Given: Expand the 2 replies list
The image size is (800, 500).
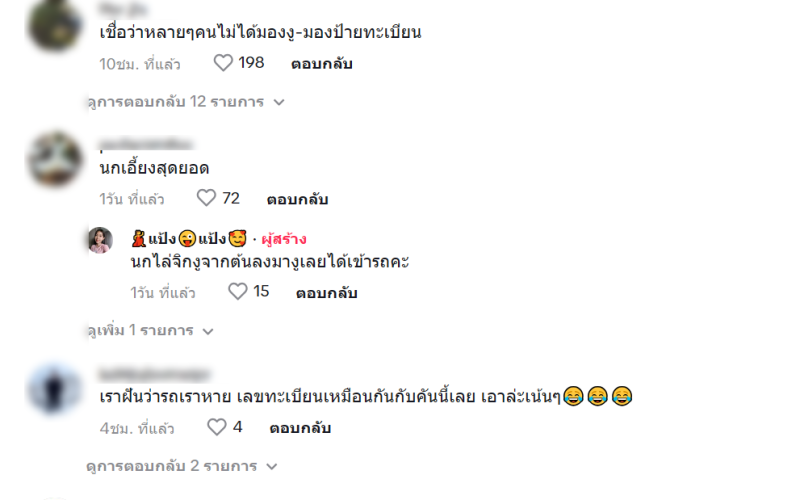Looking at the screenshot, I should (182, 466).
